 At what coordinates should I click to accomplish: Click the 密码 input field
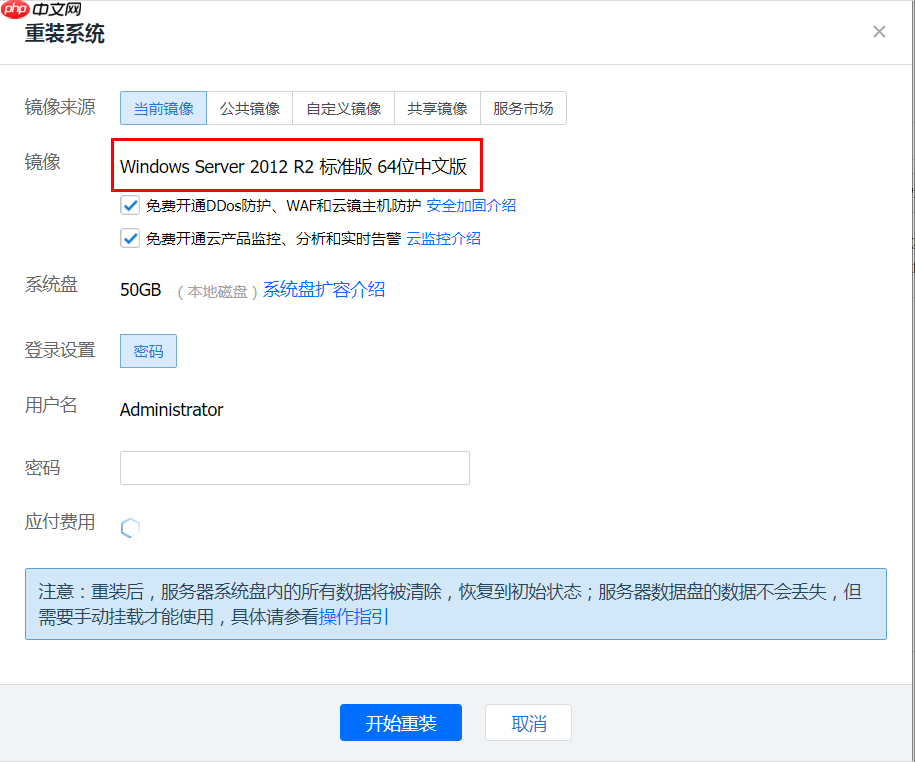point(294,467)
